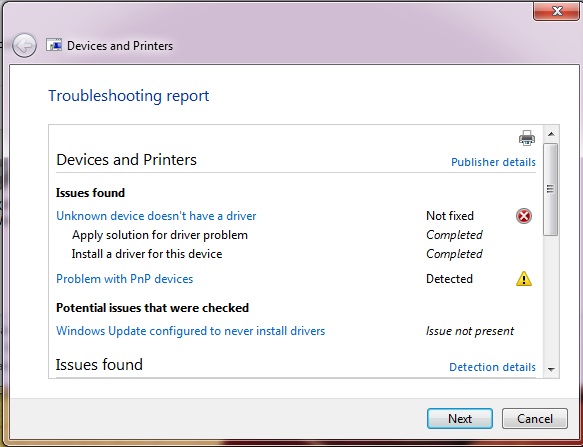This screenshot has width=583, height=447.
Task: Click the Devices and Printers title icon
Action: click(x=54, y=45)
